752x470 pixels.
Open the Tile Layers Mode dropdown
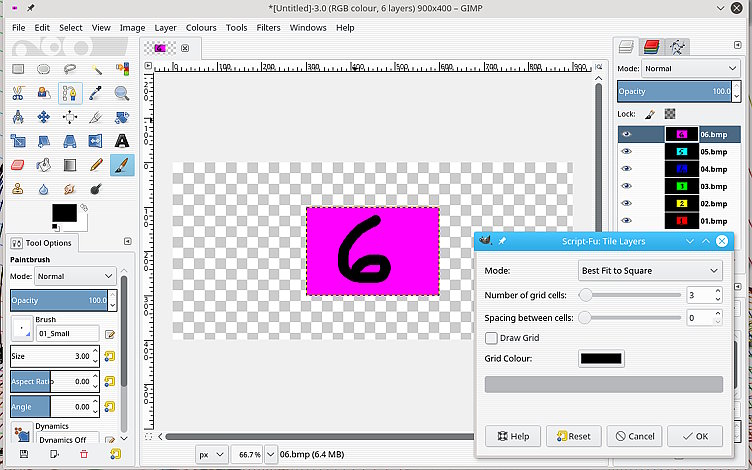650,270
